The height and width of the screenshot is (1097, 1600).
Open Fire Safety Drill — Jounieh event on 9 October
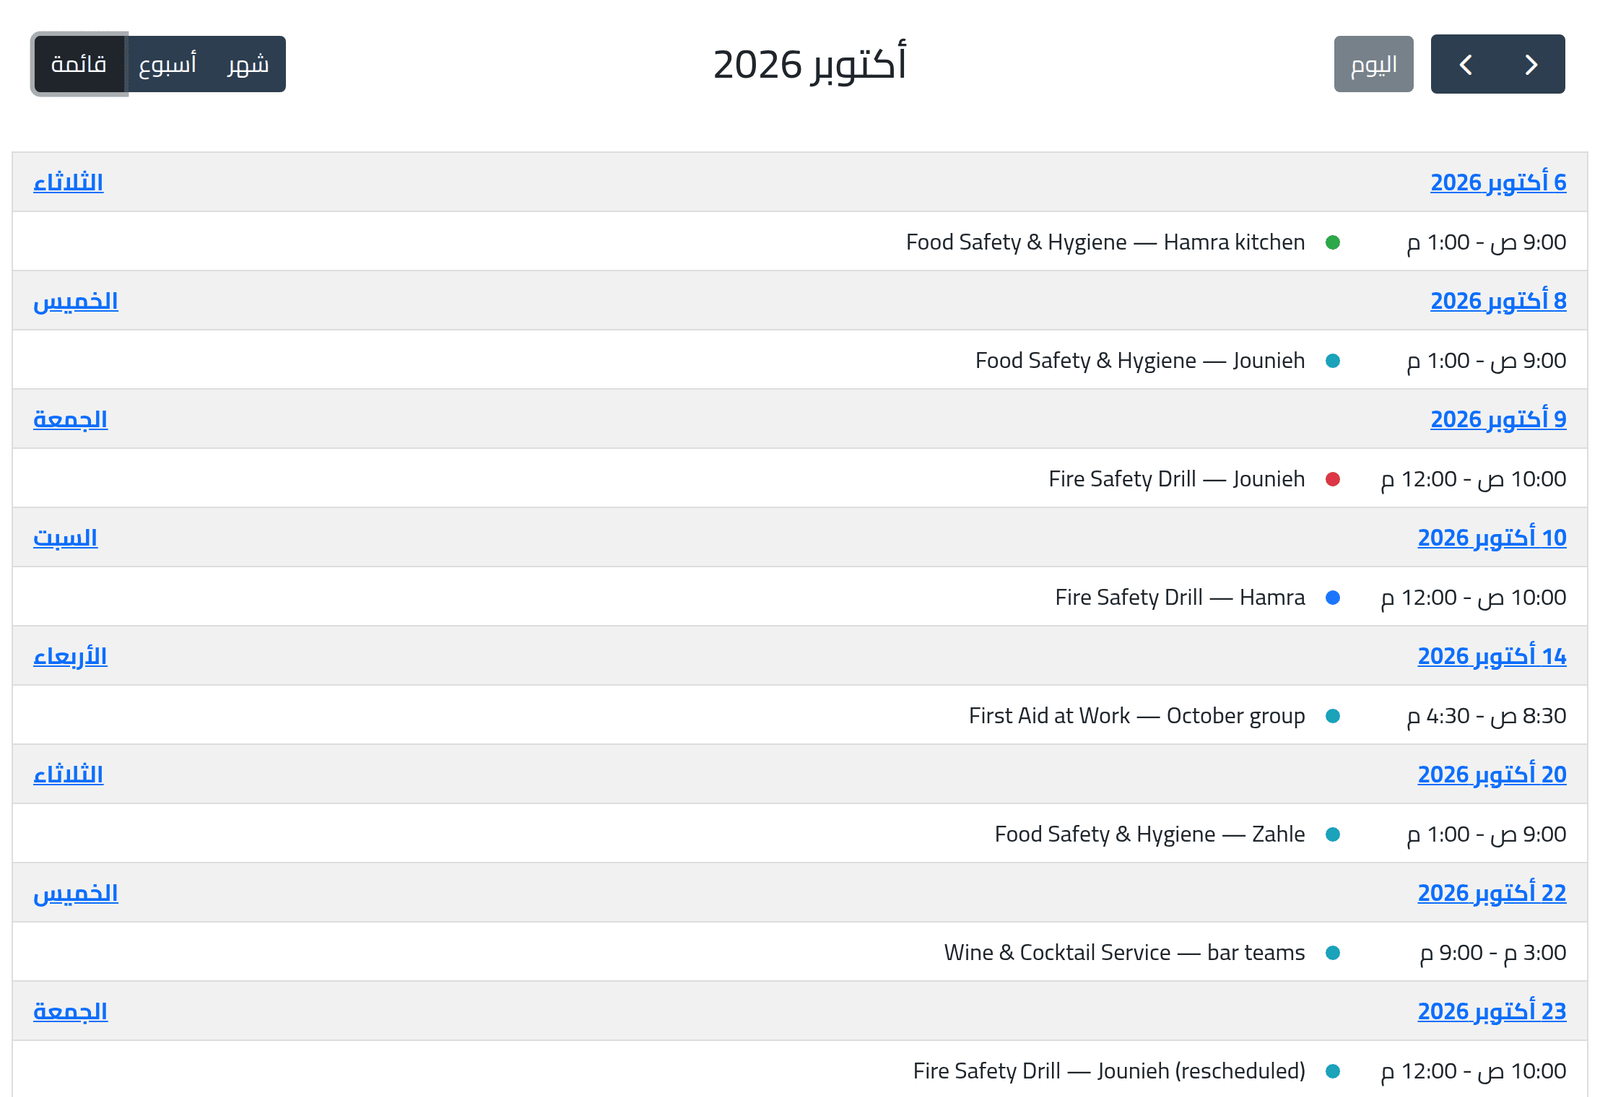[1176, 479]
